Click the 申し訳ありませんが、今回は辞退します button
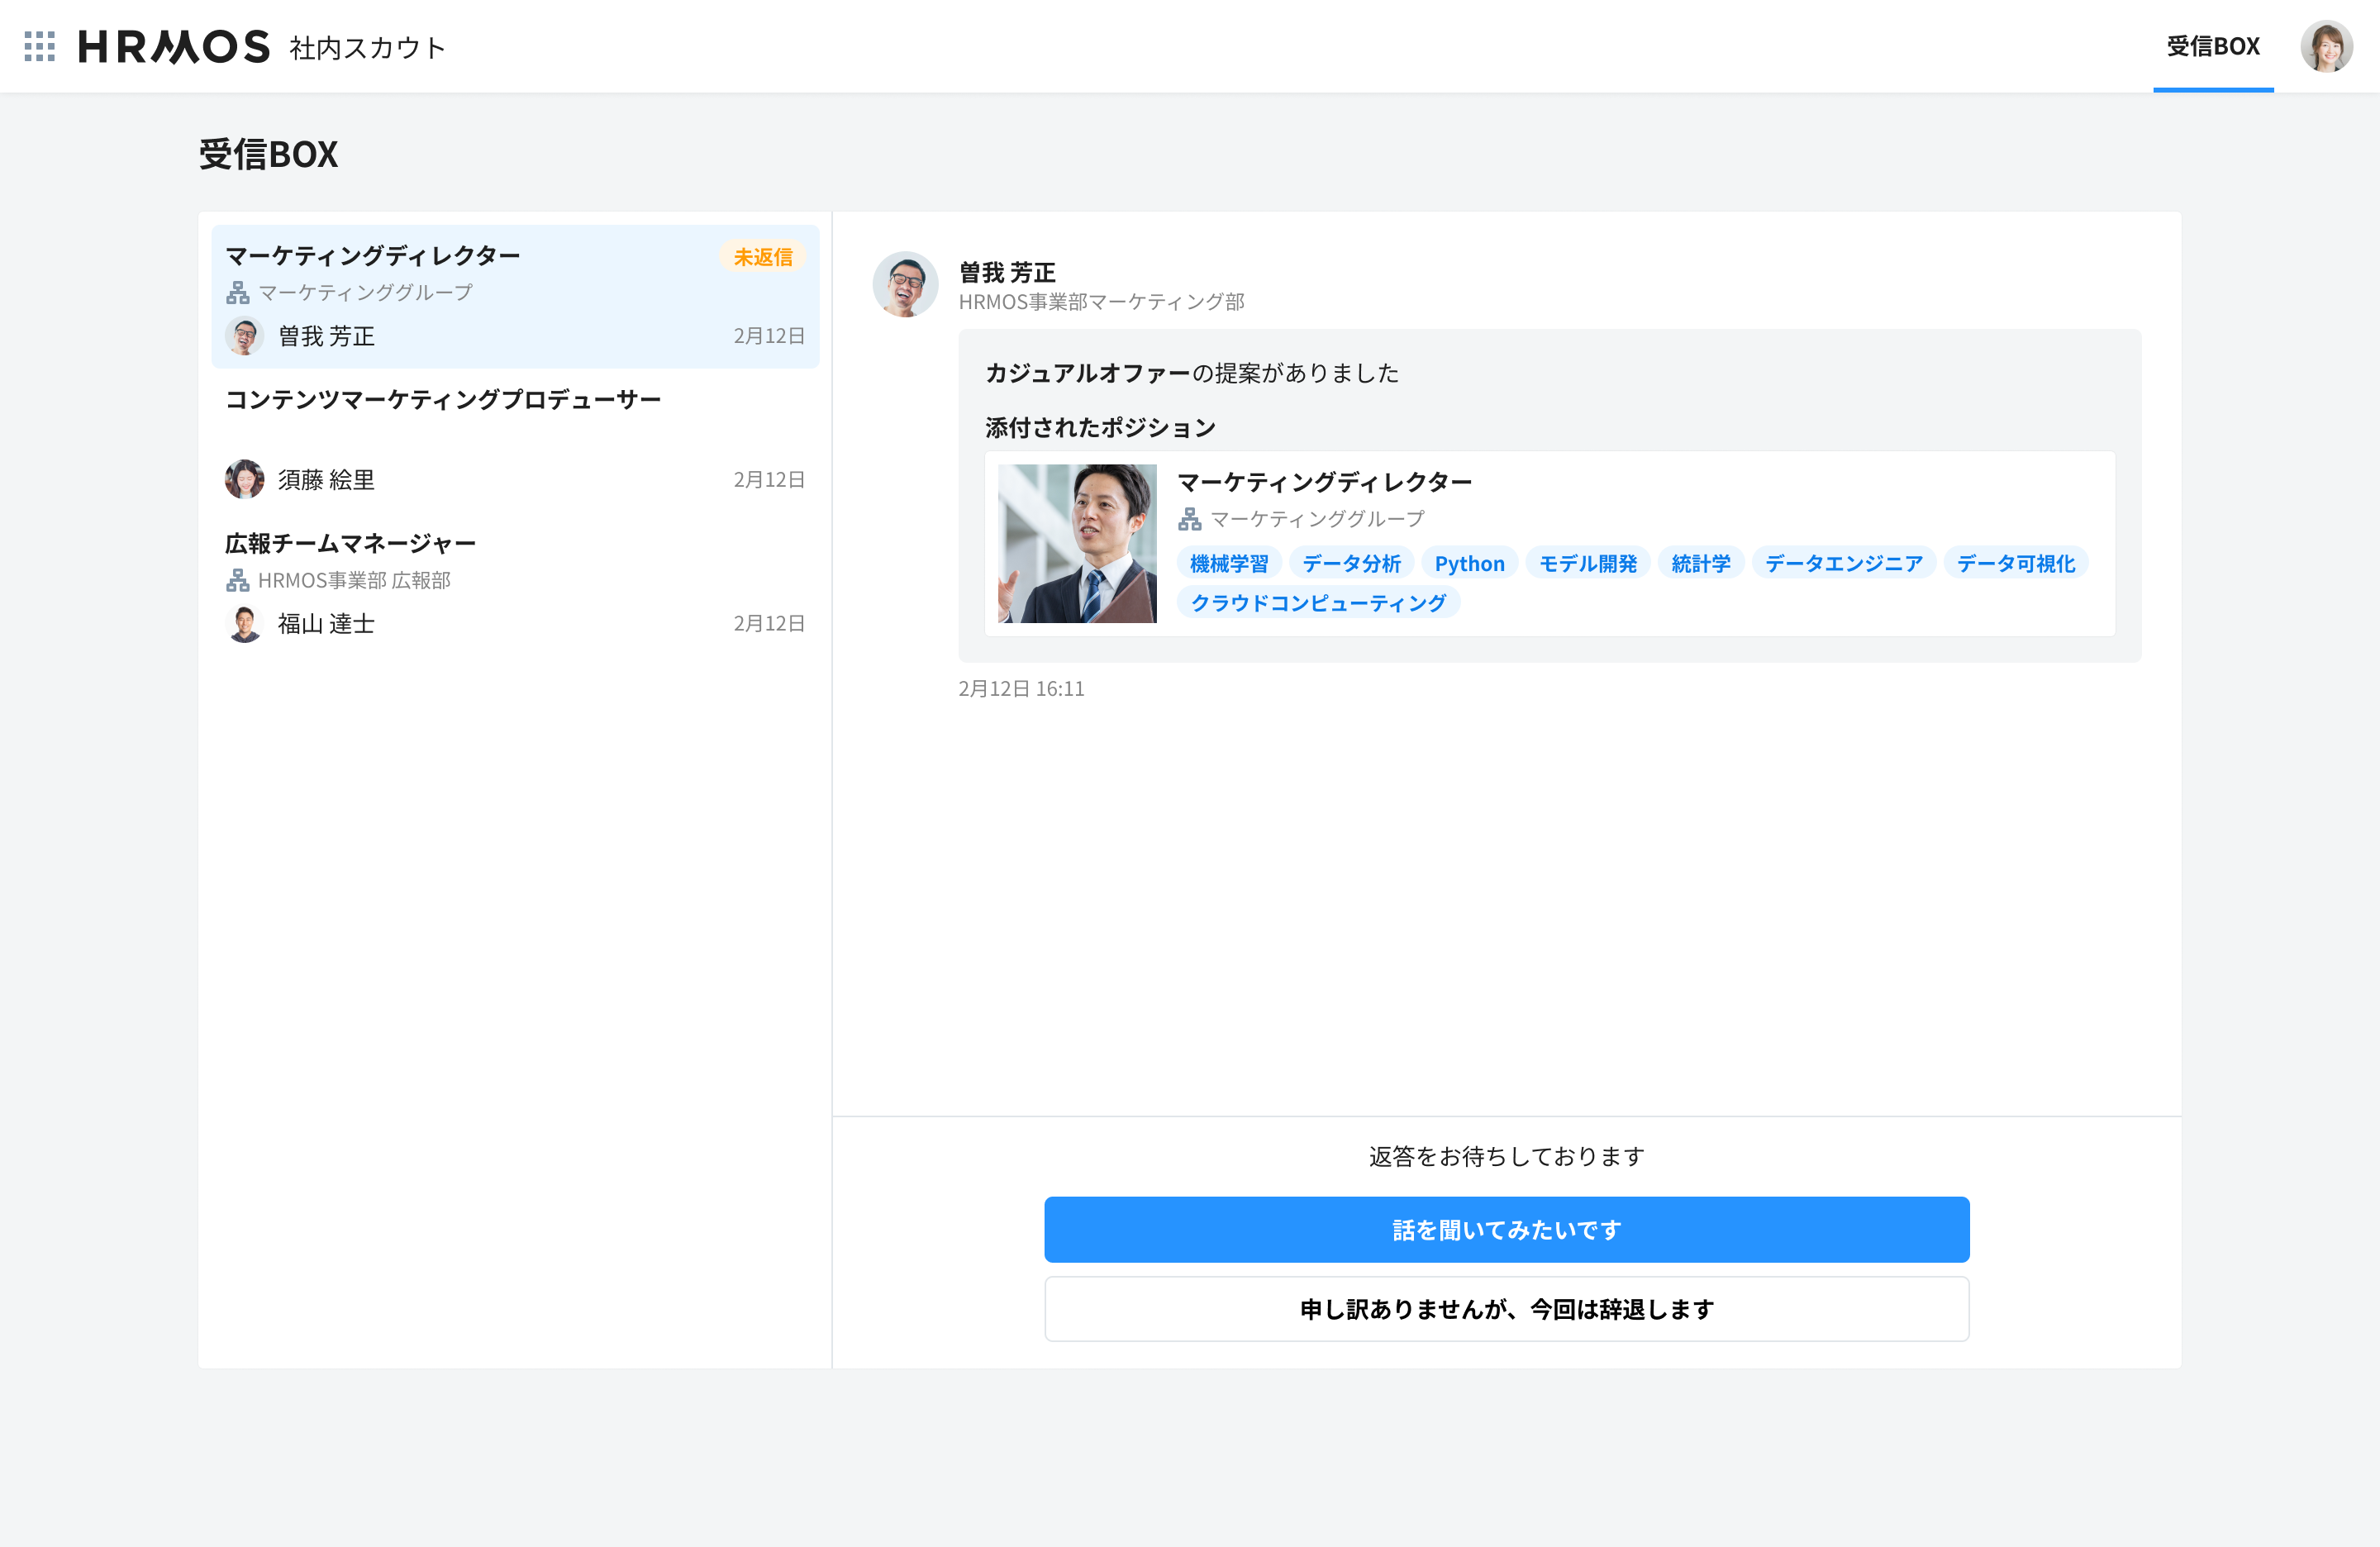 [1506, 1309]
